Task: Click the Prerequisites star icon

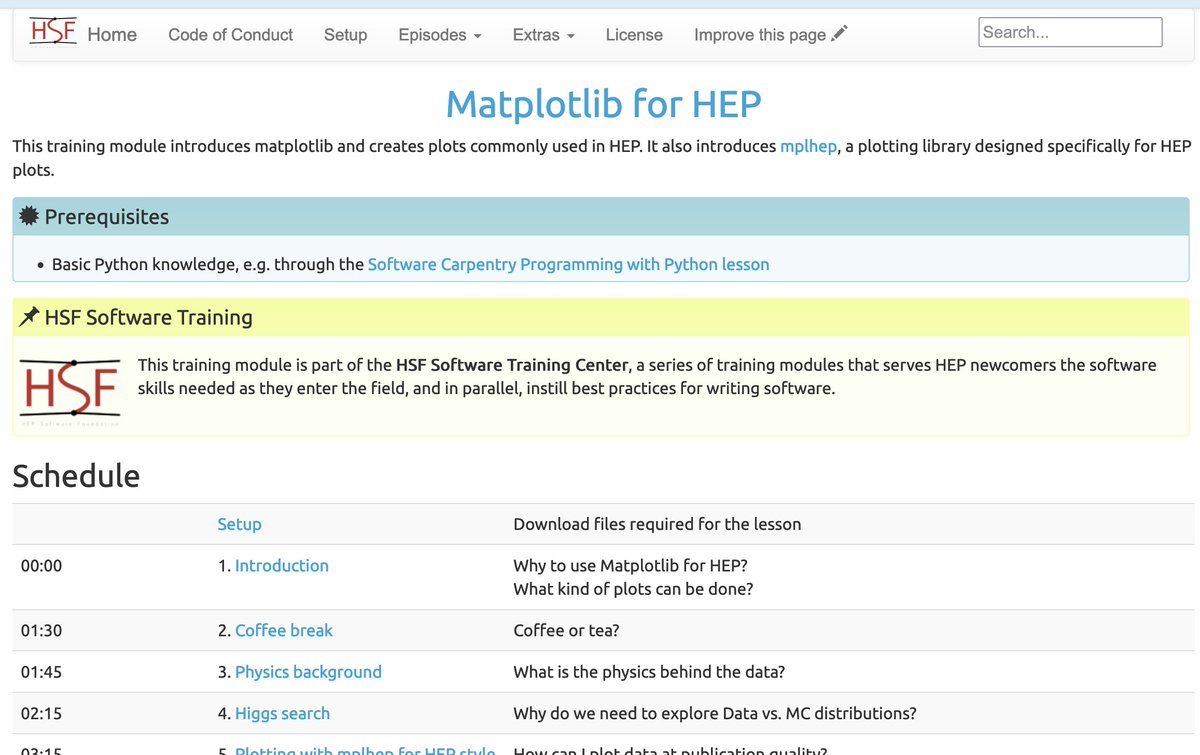Action: coord(29,217)
